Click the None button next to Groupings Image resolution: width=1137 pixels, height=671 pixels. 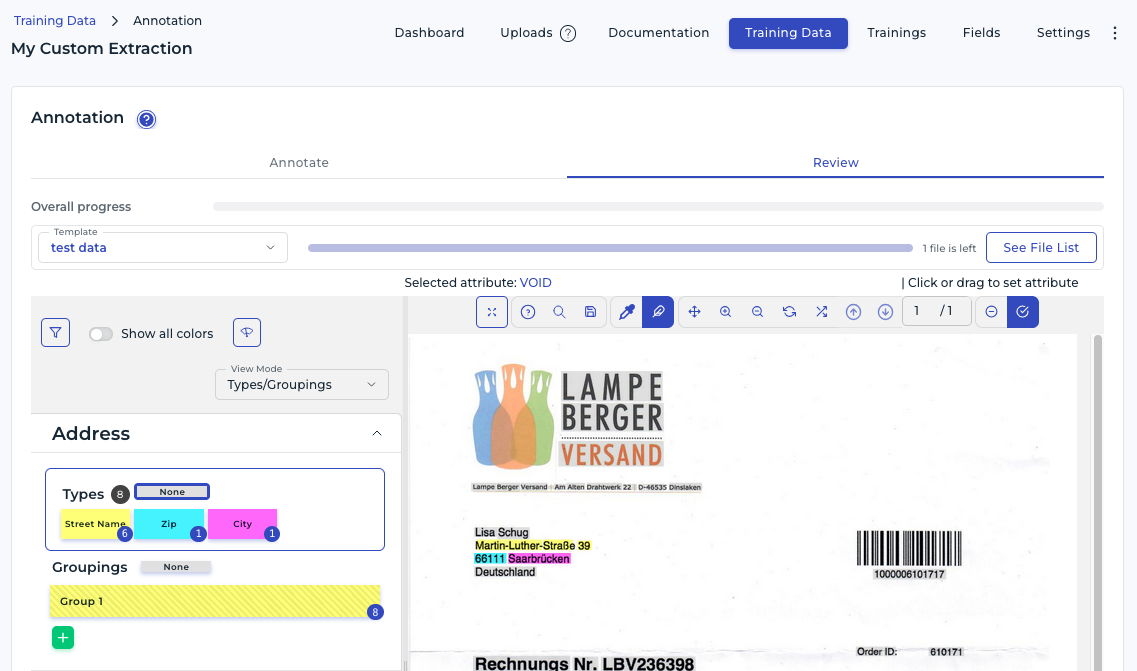[x=175, y=567]
